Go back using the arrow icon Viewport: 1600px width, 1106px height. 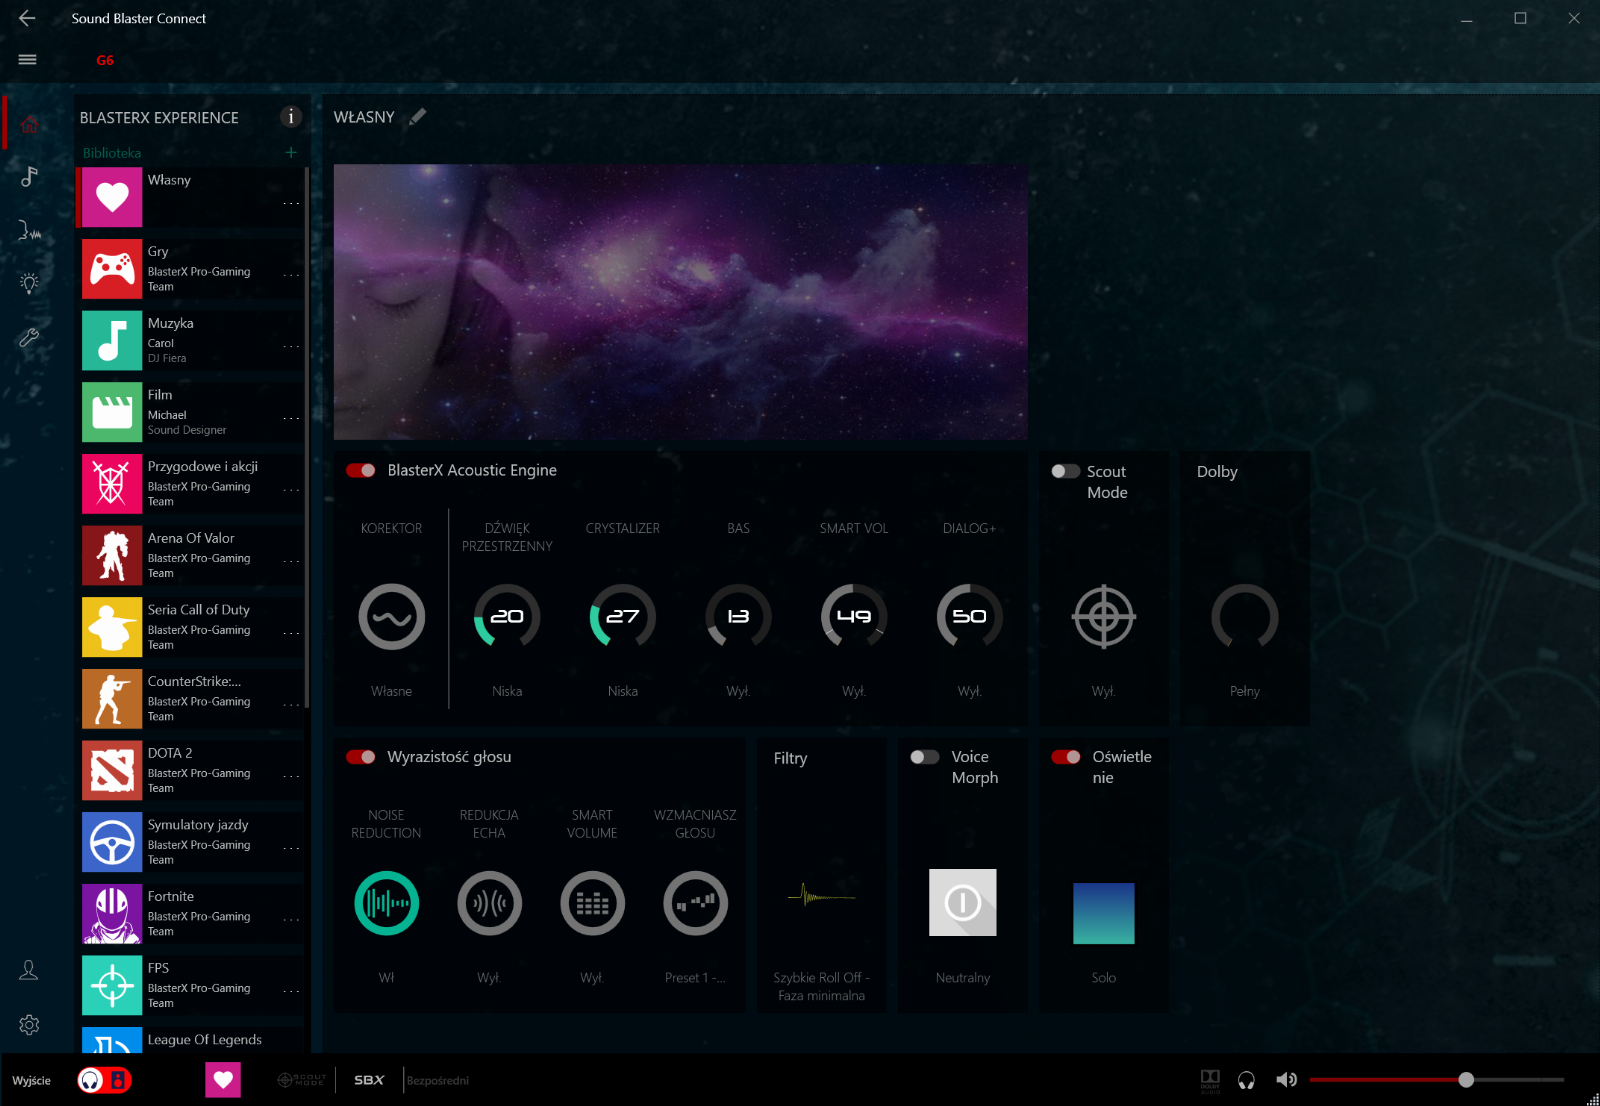27,18
